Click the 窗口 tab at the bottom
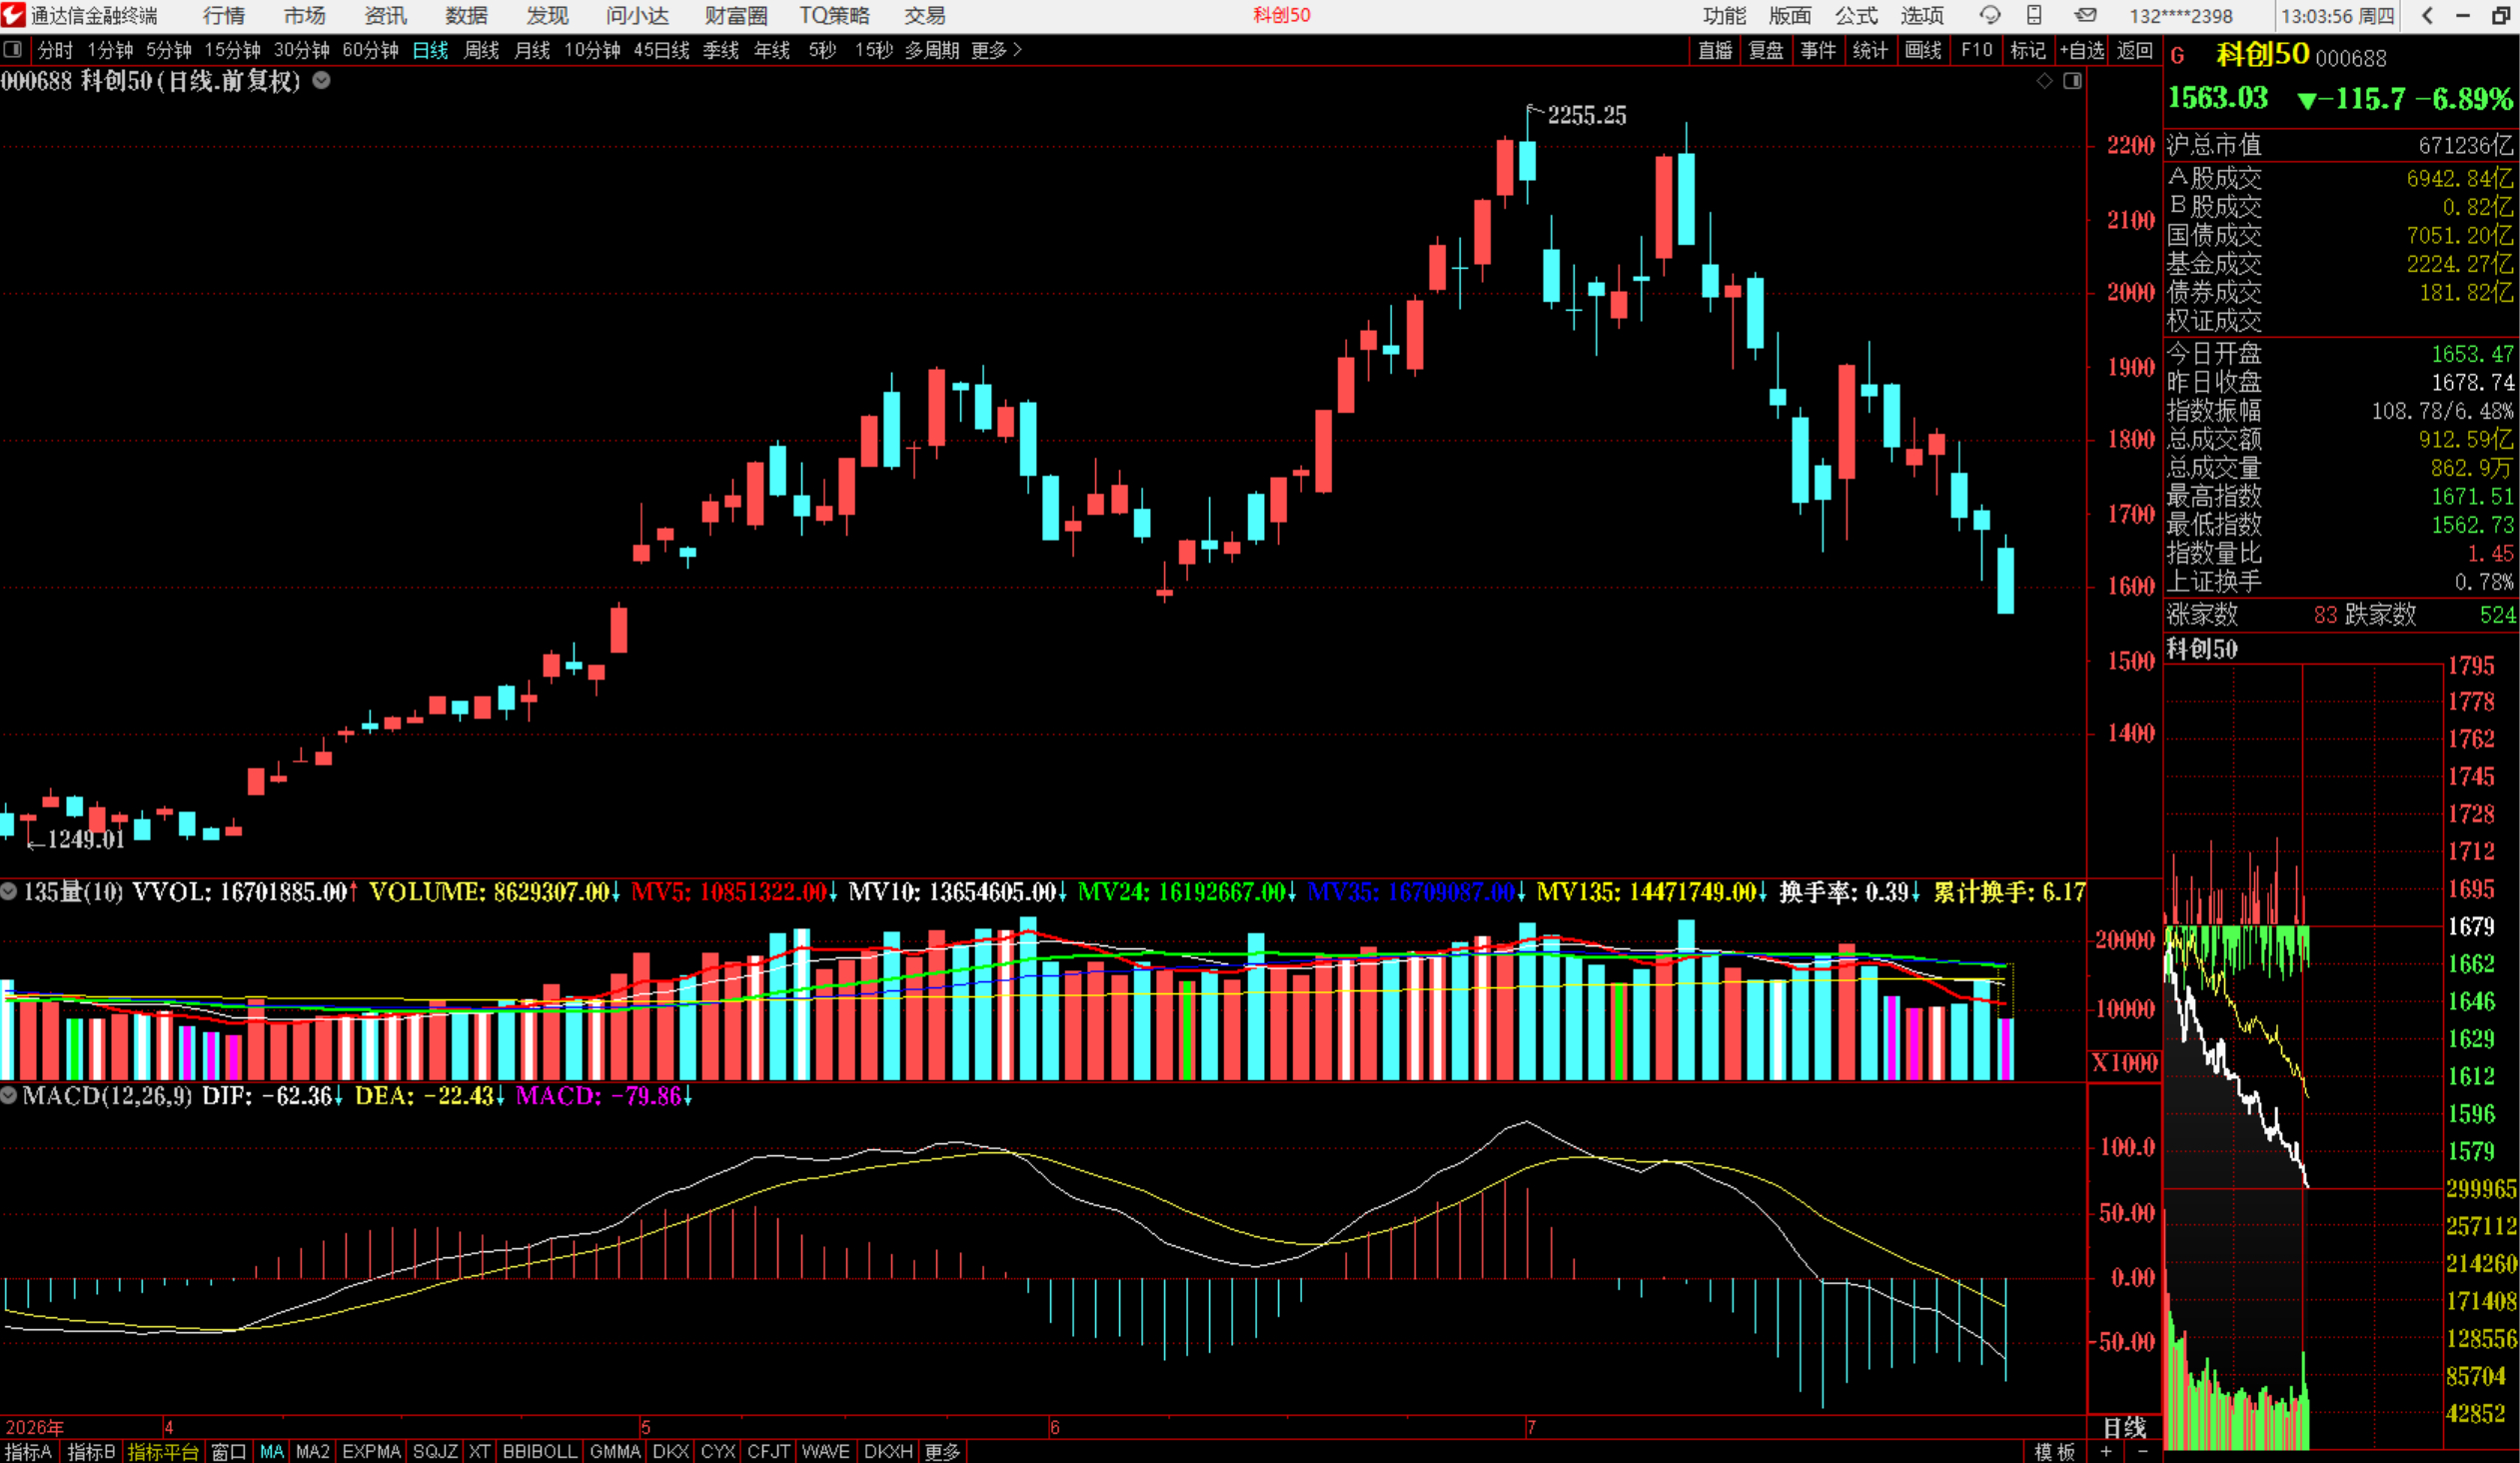The width and height of the screenshot is (2520, 1463). coord(229,1451)
